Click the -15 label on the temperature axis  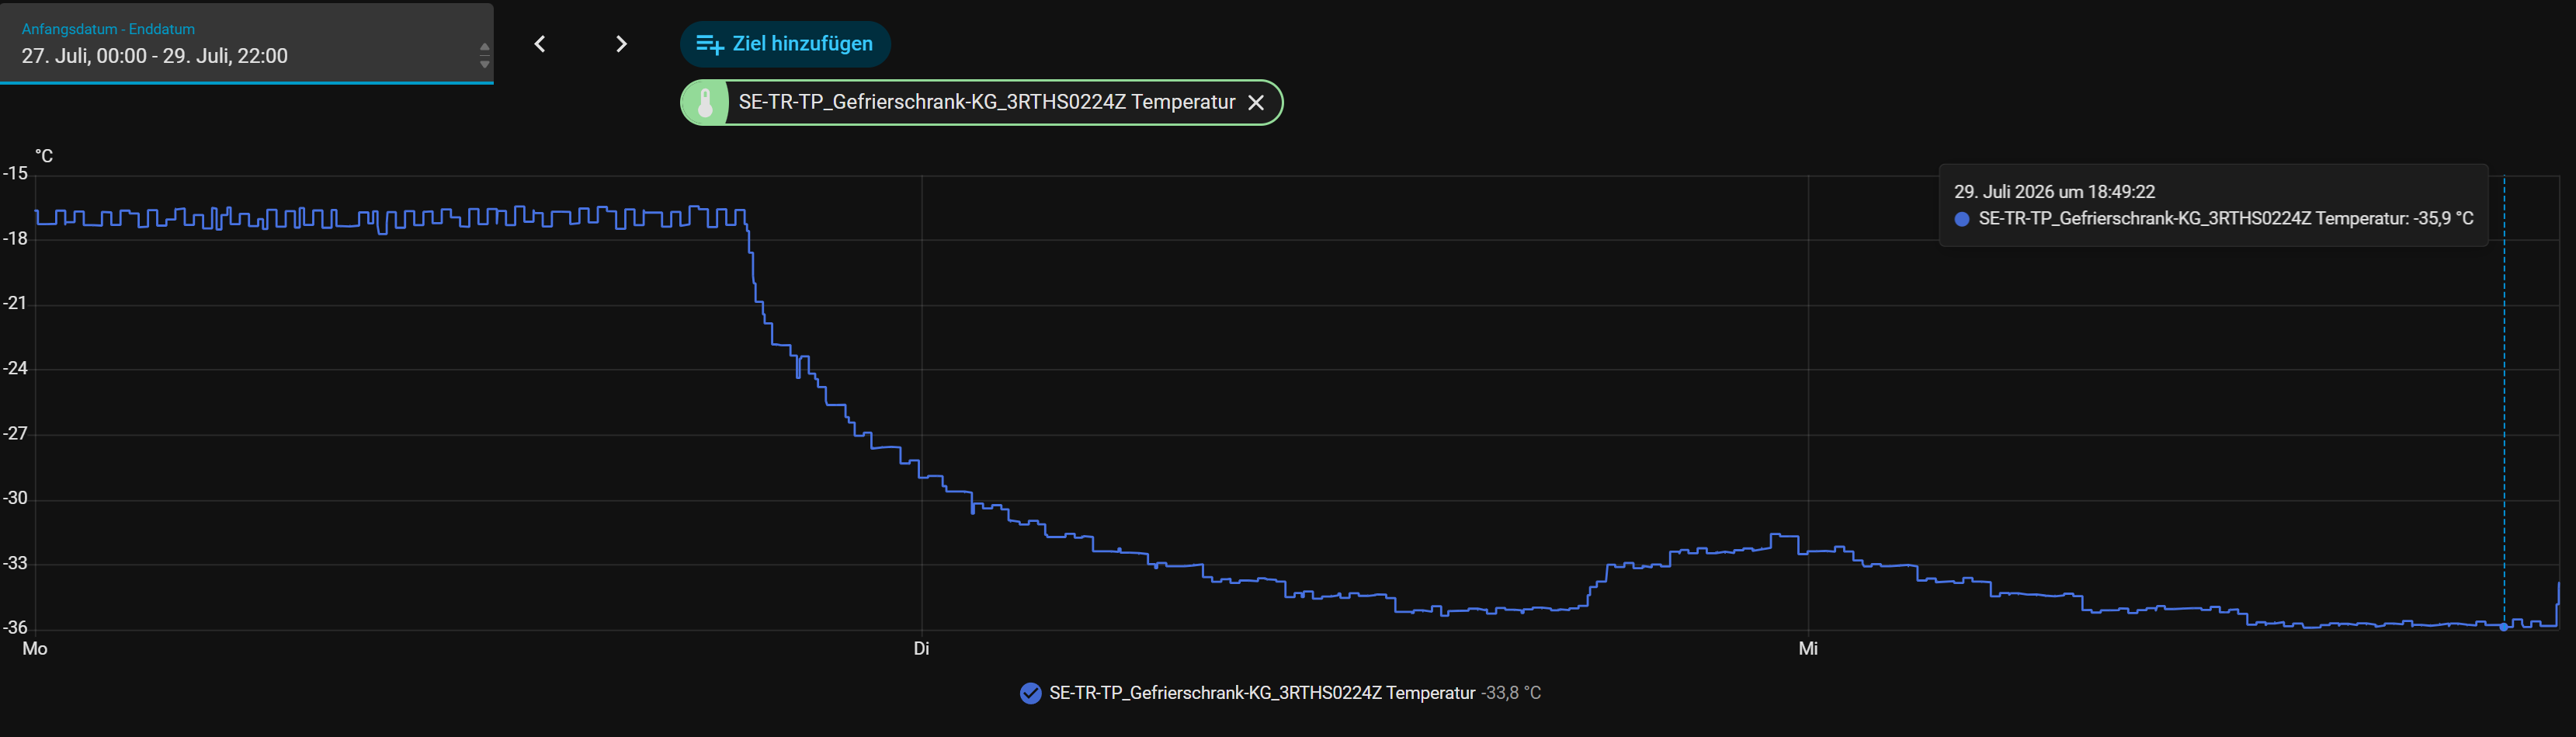pyautogui.click(x=15, y=174)
